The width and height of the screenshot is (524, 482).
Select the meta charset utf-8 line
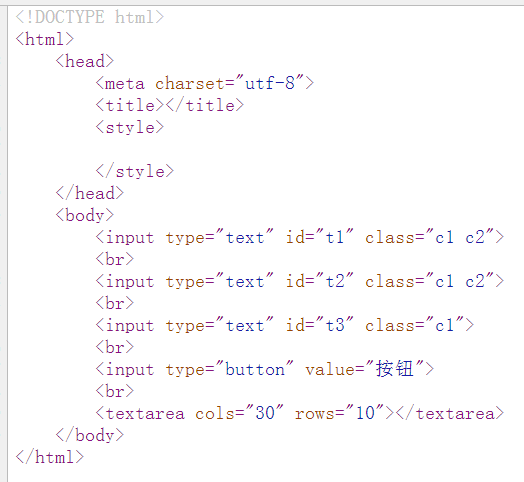(x=205, y=83)
